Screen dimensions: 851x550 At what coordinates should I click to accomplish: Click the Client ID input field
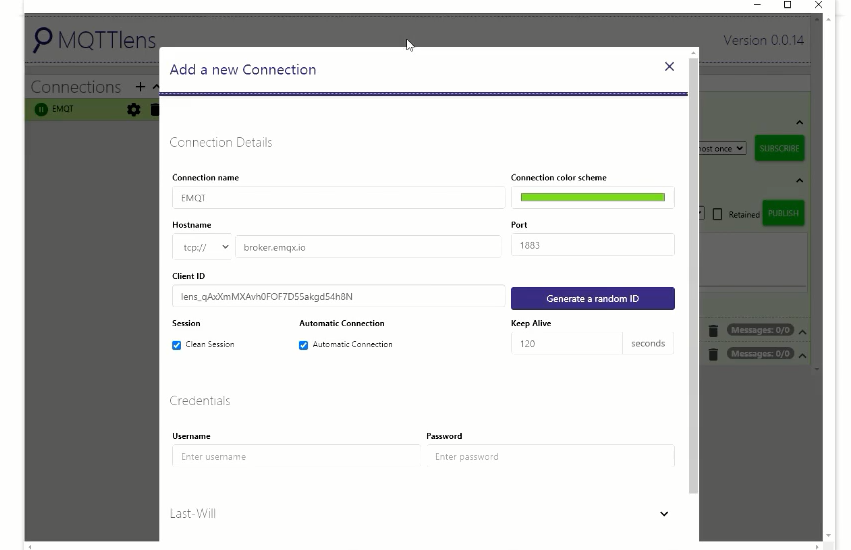[x=339, y=296]
